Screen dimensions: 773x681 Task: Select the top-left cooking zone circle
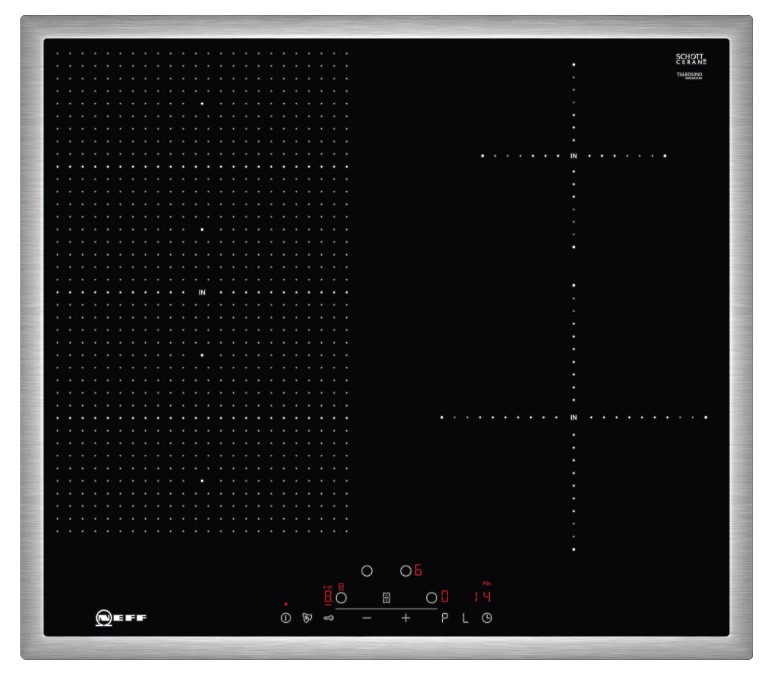(366, 571)
